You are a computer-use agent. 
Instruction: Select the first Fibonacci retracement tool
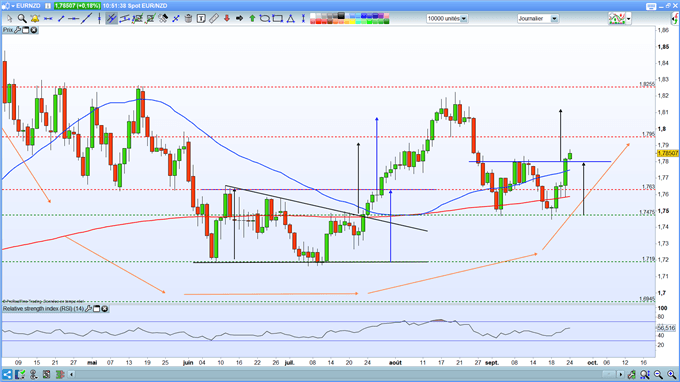[137, 19]
